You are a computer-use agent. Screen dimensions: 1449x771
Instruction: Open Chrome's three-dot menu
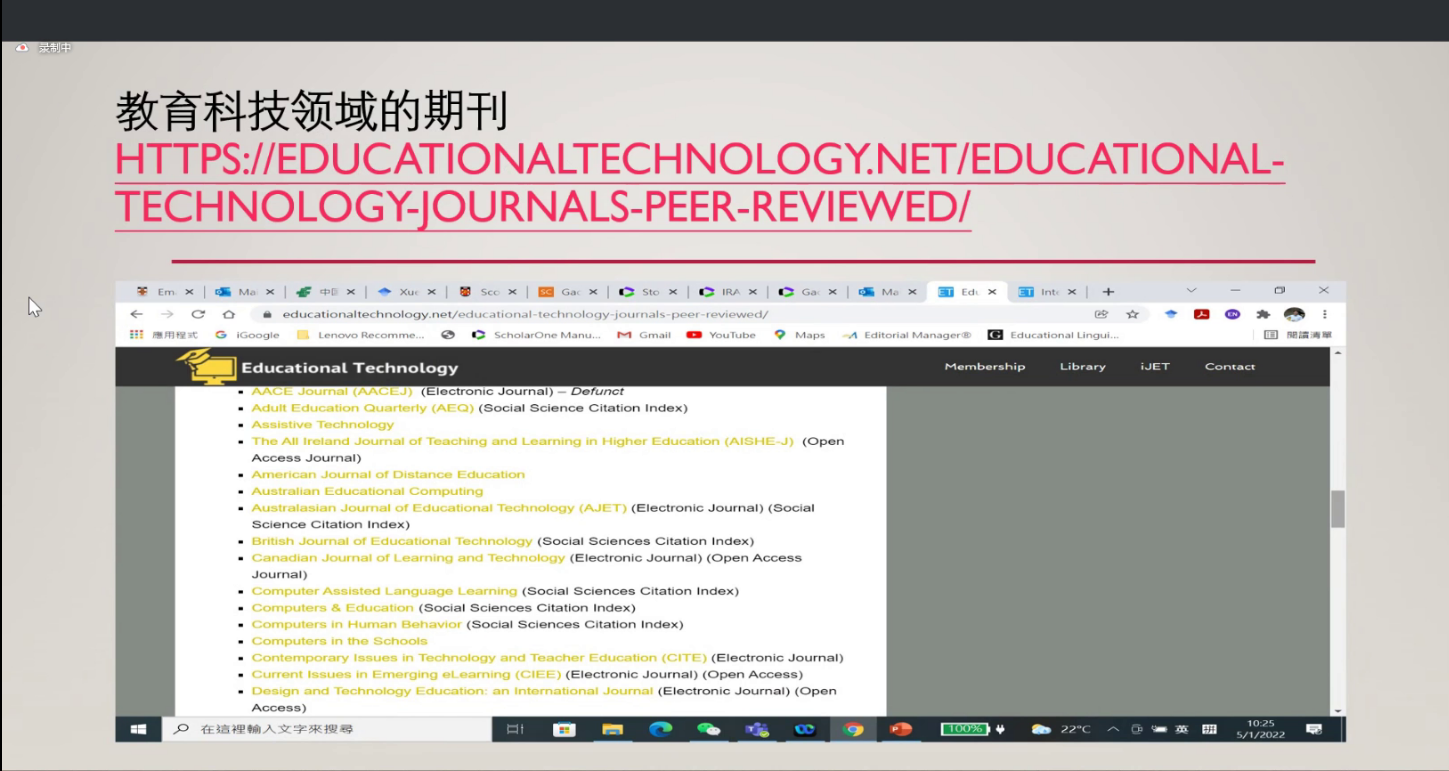(x=1325, y=314)
